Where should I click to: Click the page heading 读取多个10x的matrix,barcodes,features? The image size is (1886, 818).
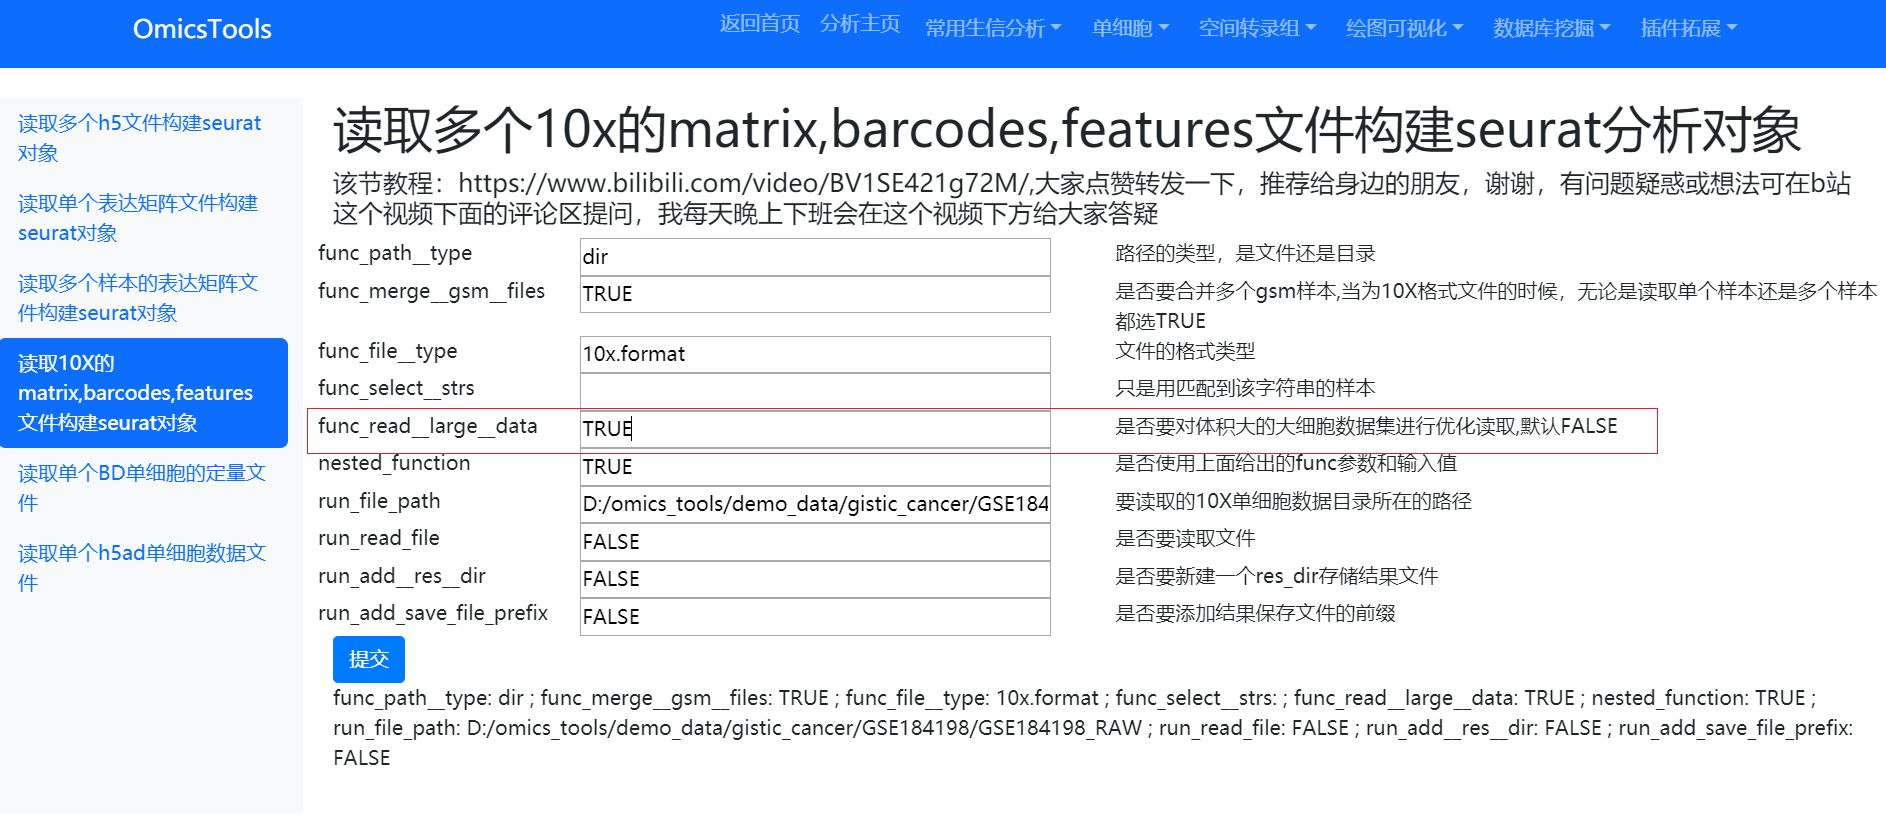1066,130
